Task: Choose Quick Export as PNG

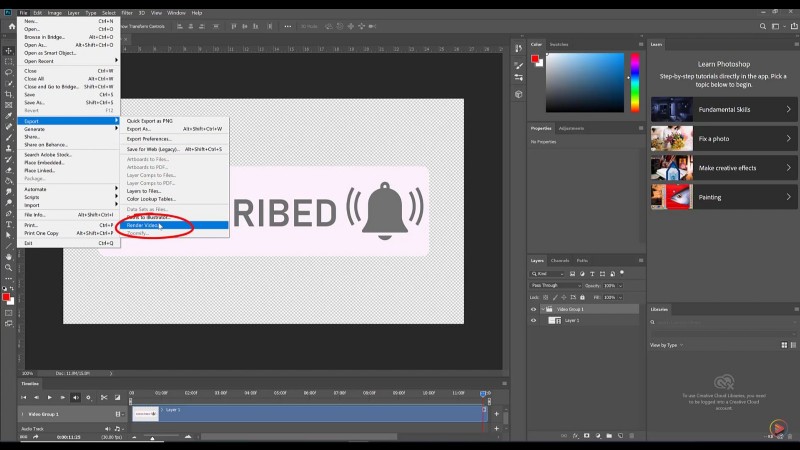Action: [174, 121]
